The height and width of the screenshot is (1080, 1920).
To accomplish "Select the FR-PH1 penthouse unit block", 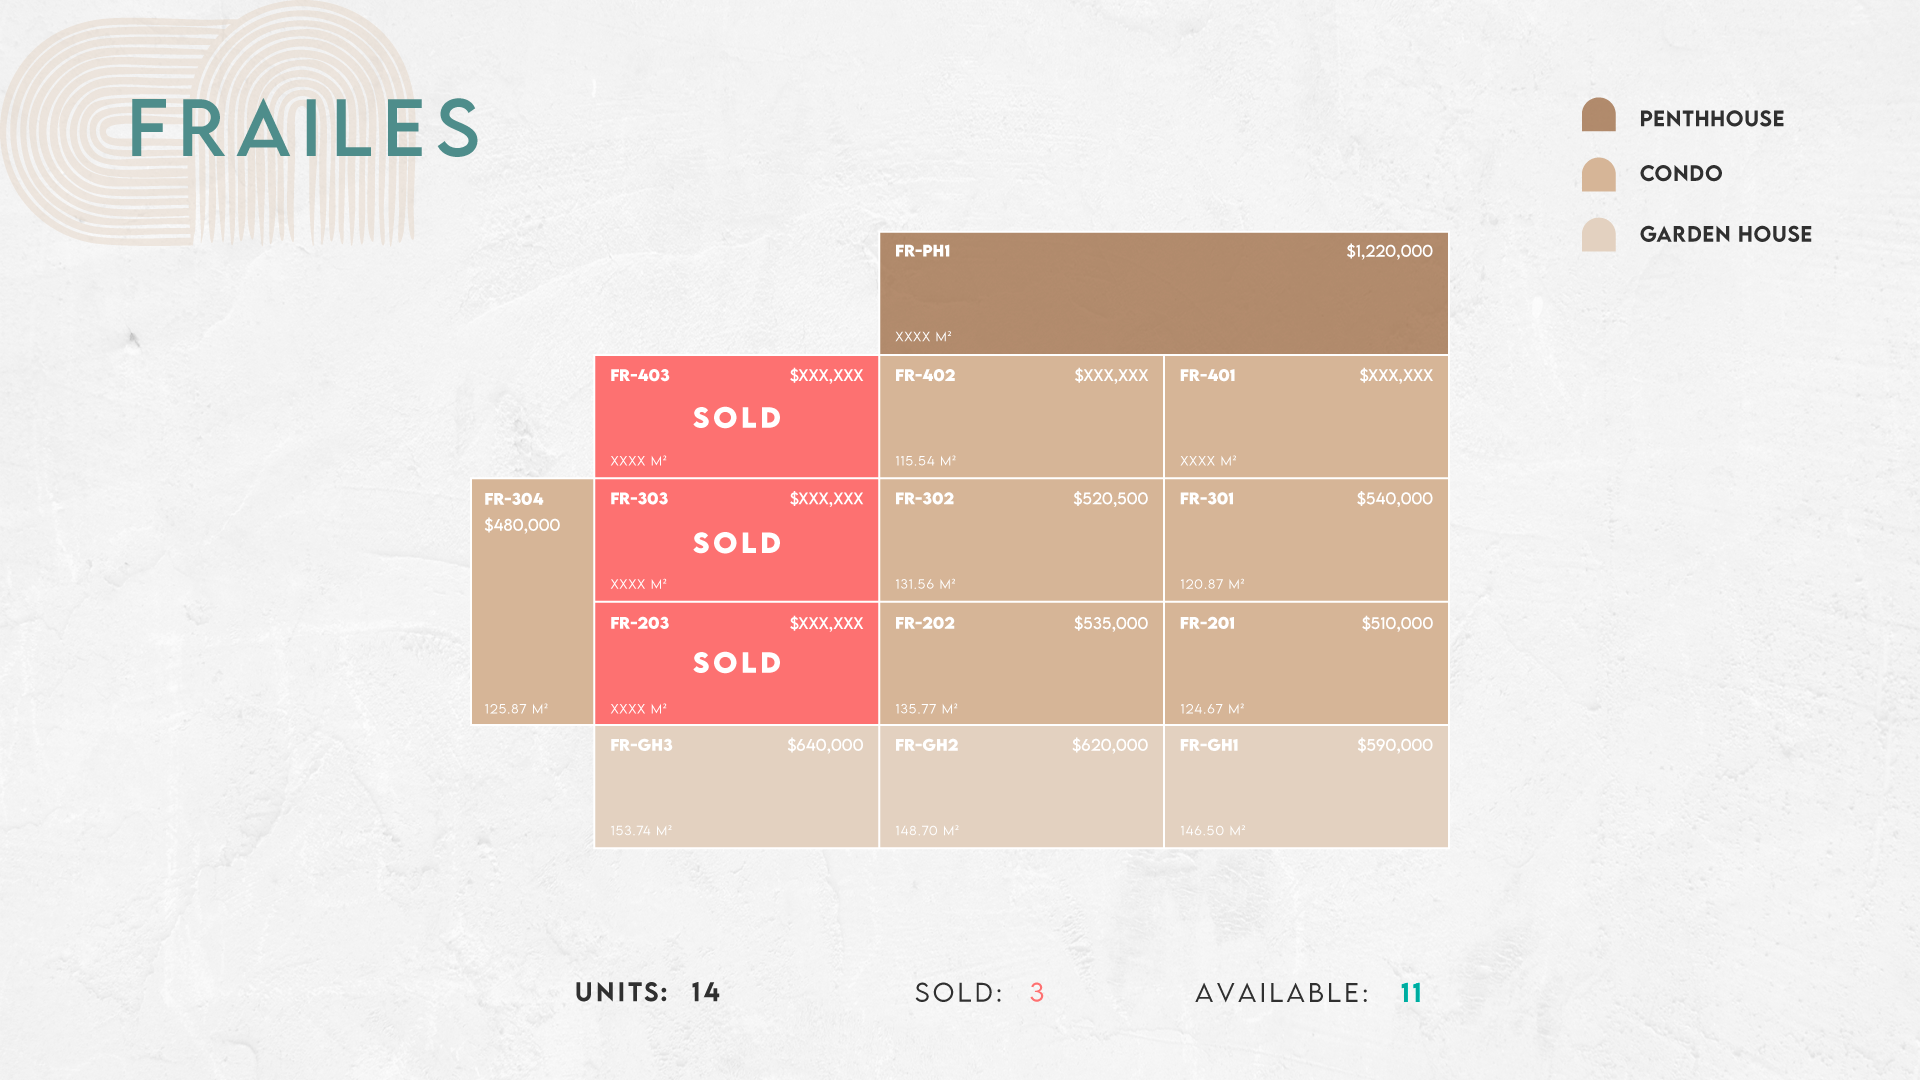I will (x=1164, y=293).
